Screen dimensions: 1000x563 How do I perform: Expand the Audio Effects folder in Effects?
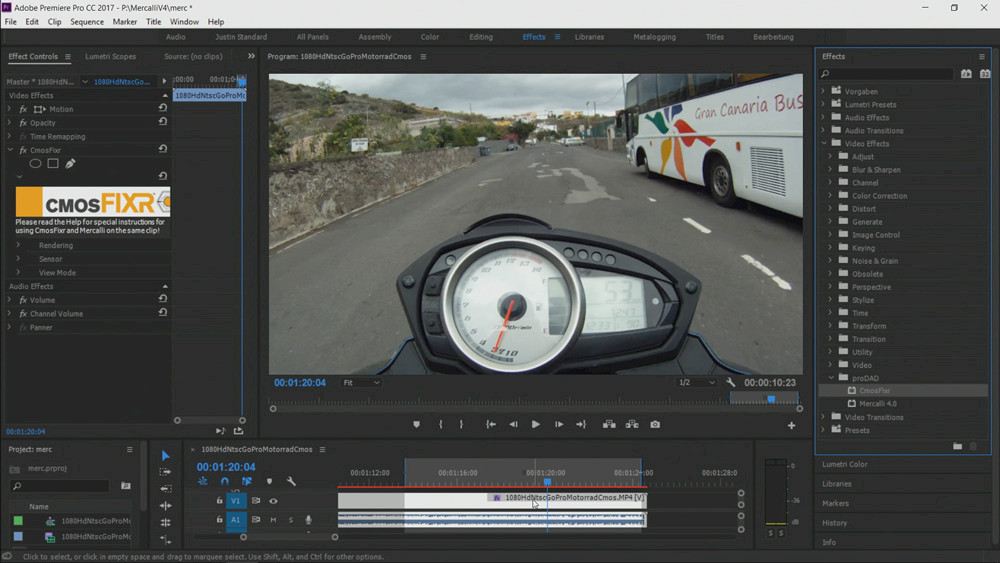coord(823,117)
